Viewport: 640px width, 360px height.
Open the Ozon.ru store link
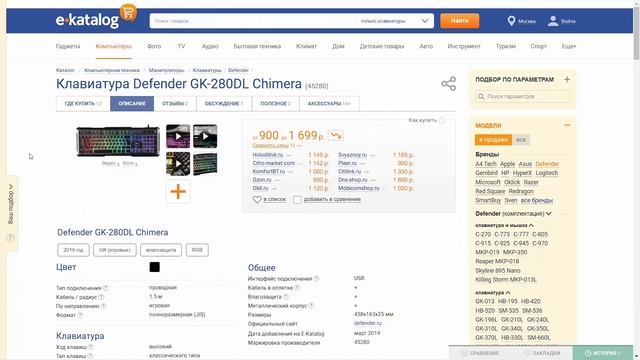tap(262, 180)
